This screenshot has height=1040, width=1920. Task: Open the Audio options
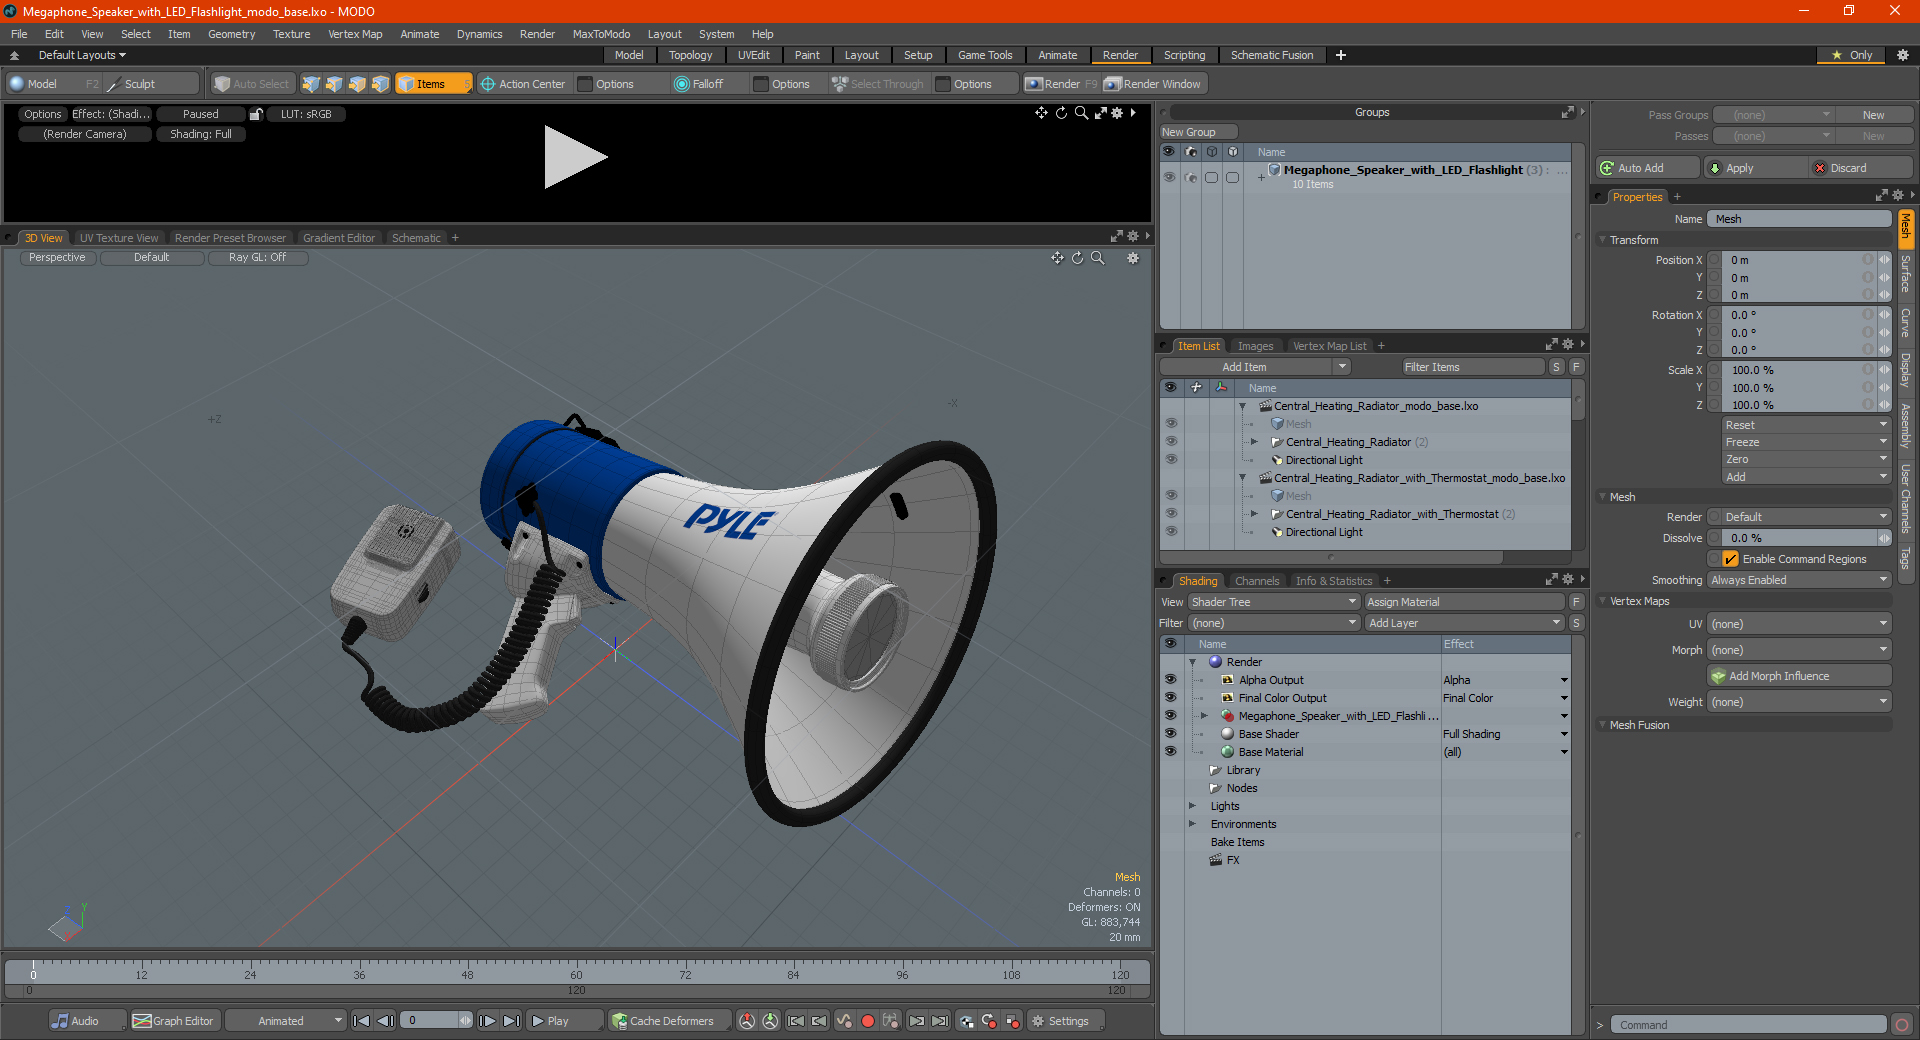[87, 1021]
